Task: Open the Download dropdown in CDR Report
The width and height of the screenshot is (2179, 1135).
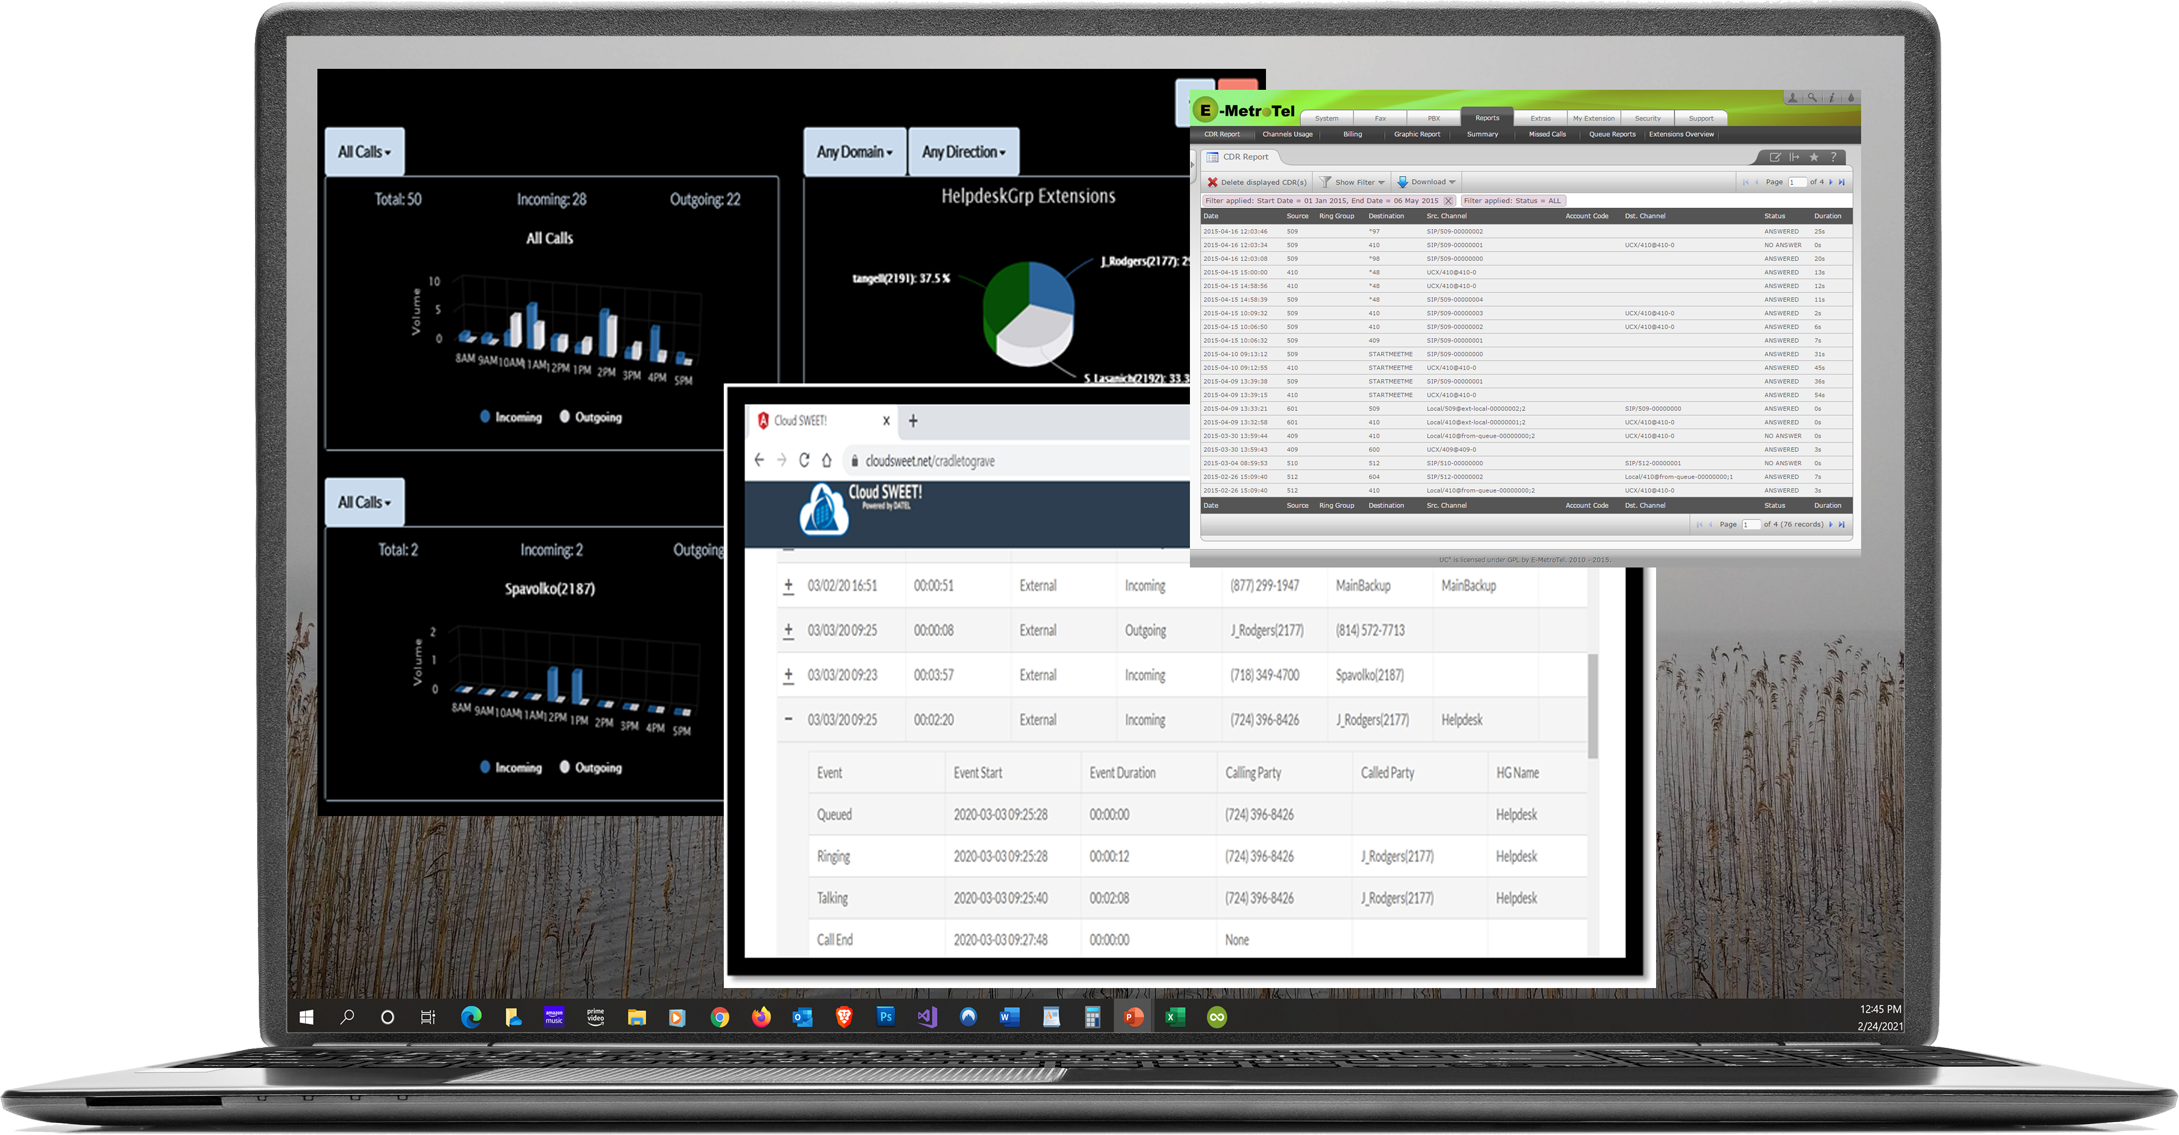Action: pos(1427,182)
